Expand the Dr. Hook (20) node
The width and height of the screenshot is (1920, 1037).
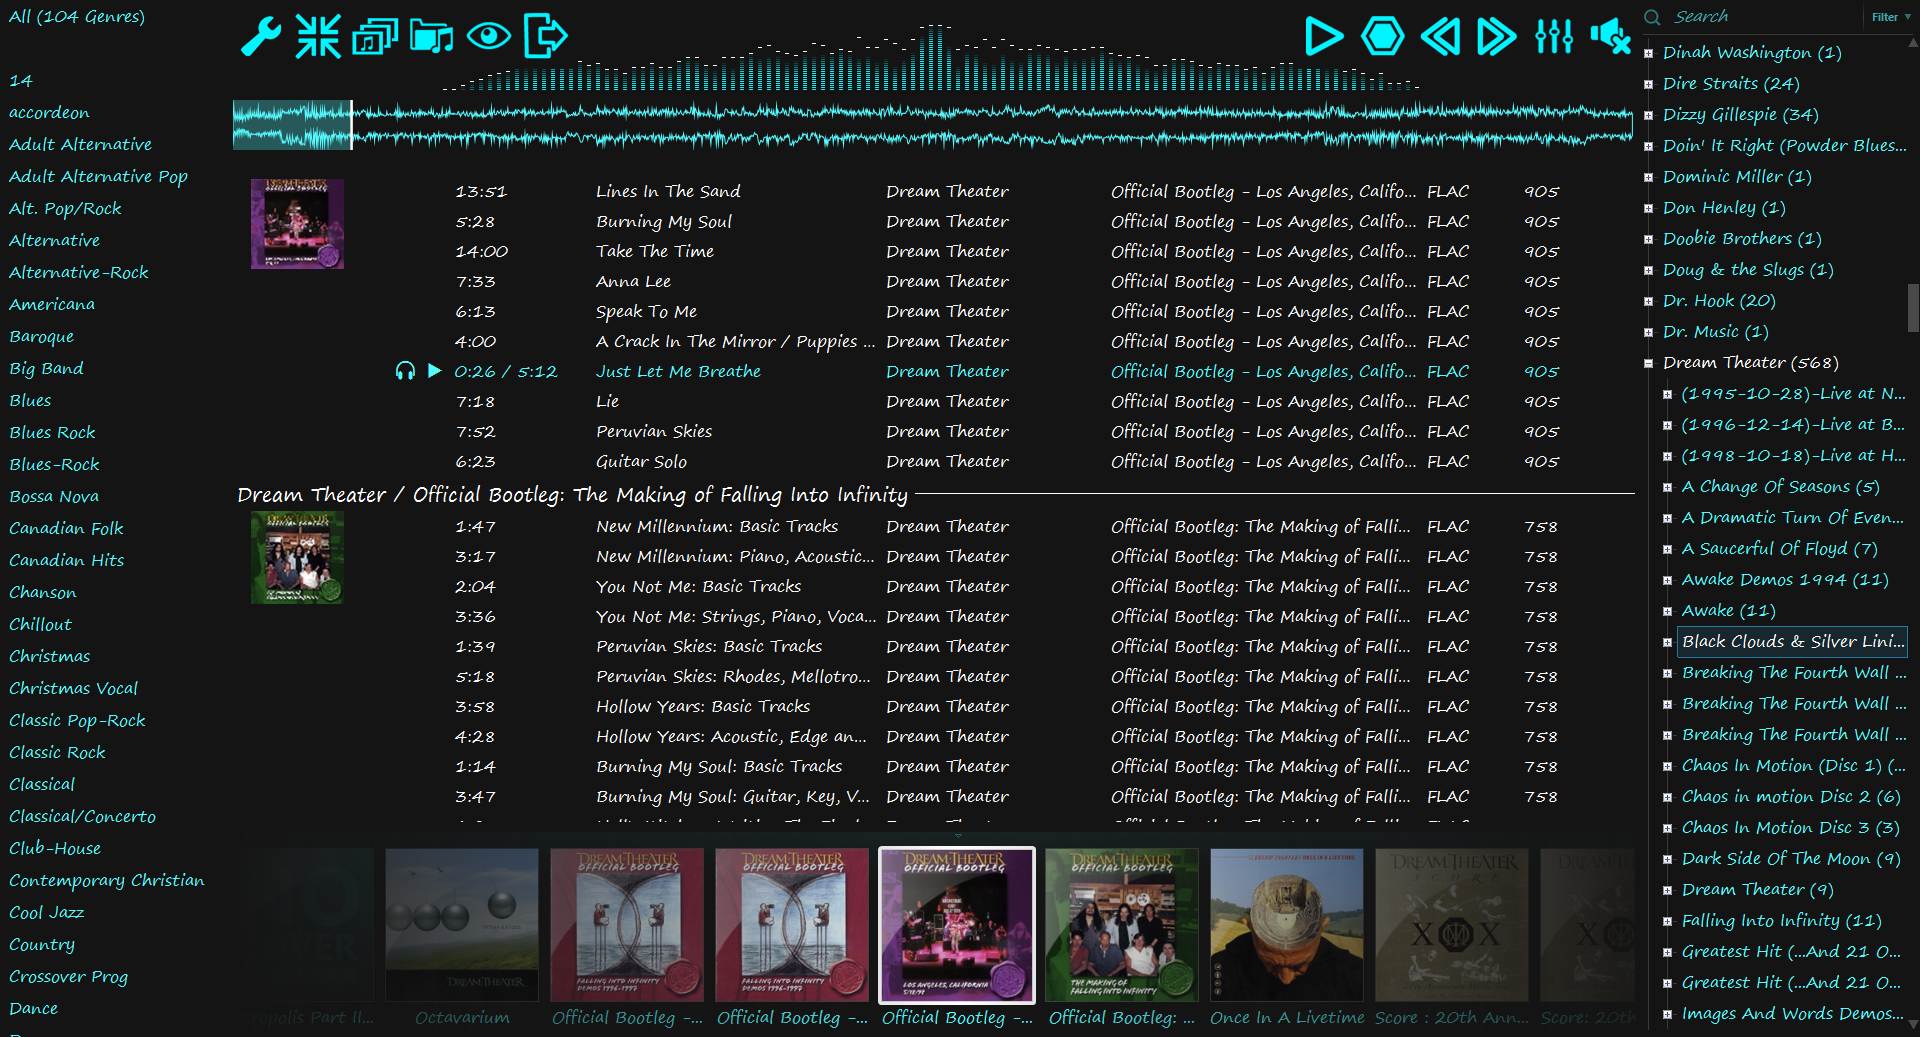[x=1648, y=301]
